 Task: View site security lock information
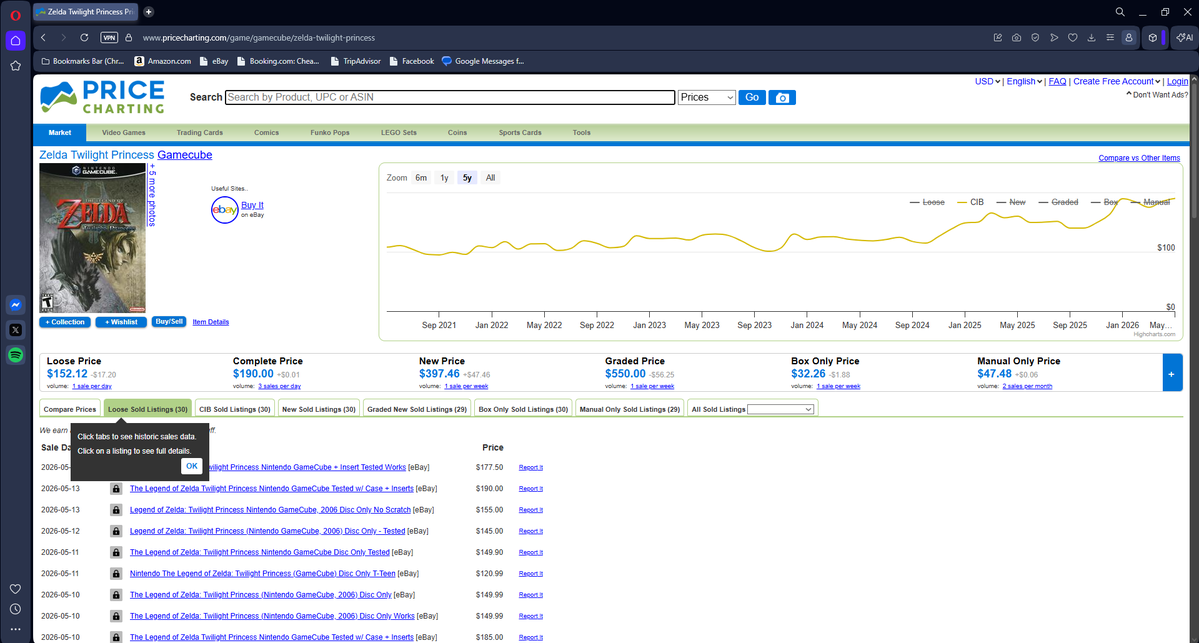[x=128, y=37]
